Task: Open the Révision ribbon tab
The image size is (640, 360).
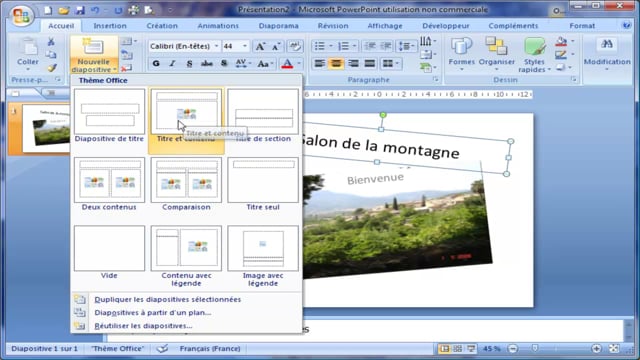Action: pyautogui.click(x=333, y=26)
